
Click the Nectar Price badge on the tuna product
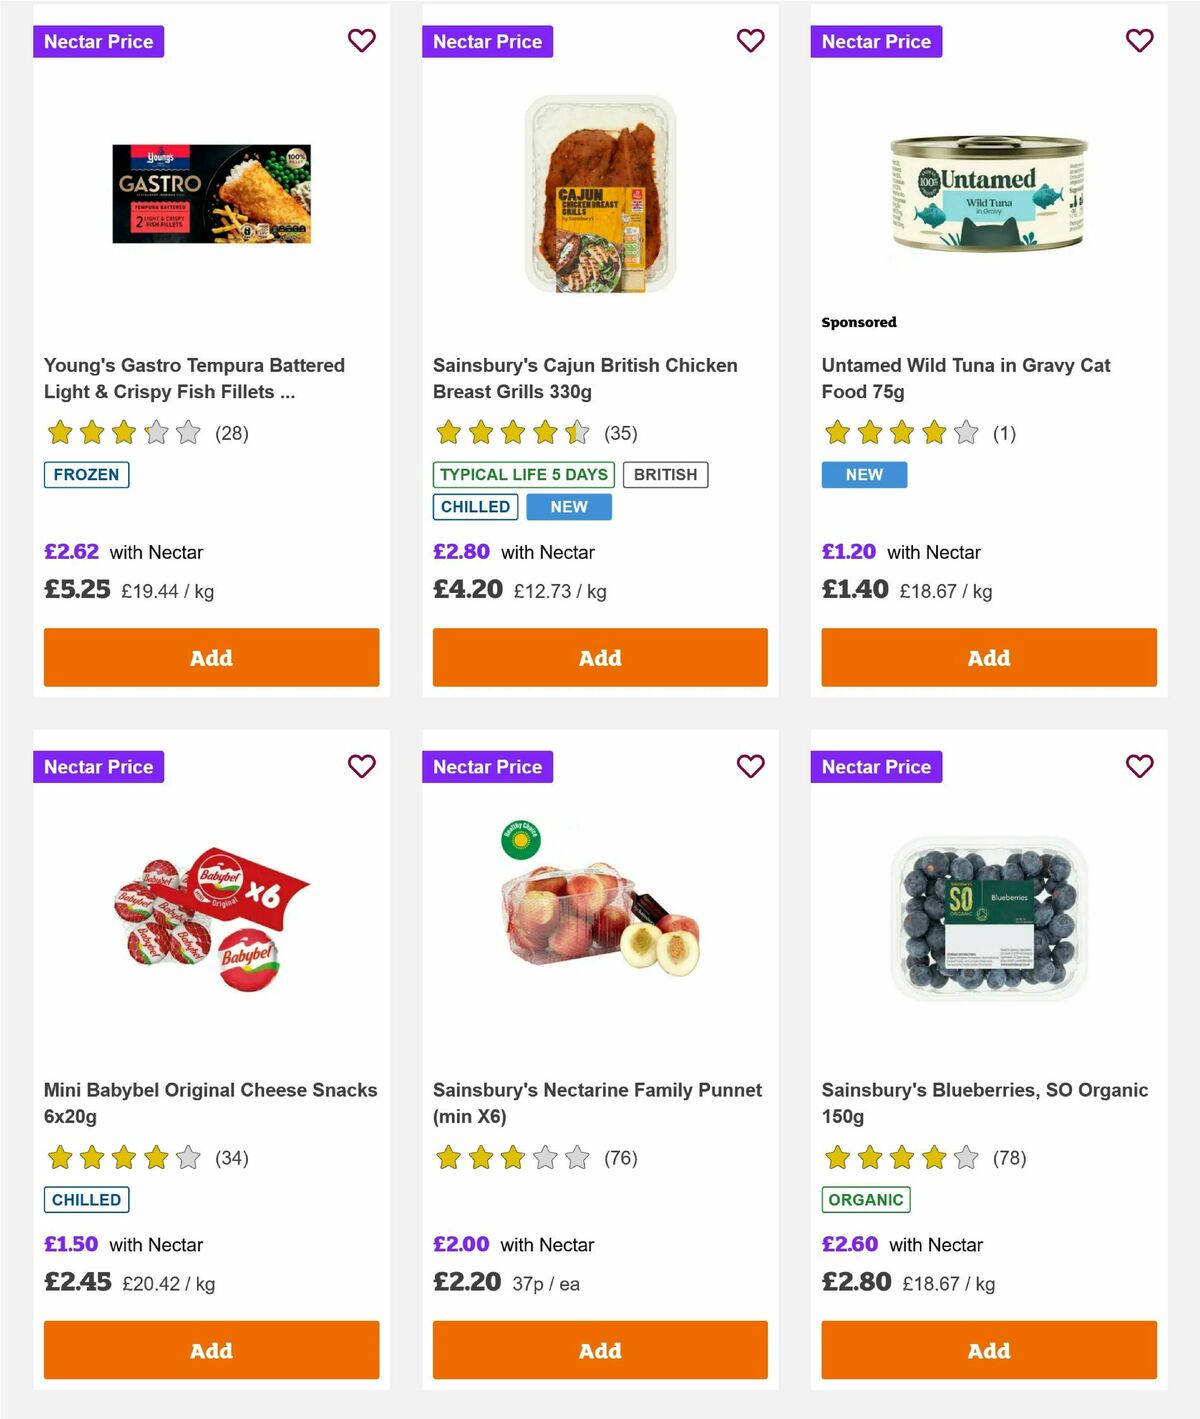point(876,41)
